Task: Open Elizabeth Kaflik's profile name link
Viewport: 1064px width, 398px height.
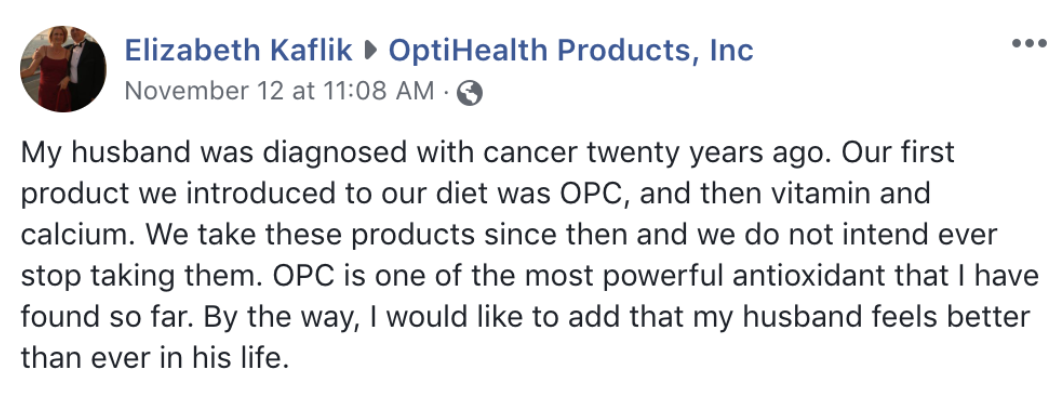Action: 239,51
